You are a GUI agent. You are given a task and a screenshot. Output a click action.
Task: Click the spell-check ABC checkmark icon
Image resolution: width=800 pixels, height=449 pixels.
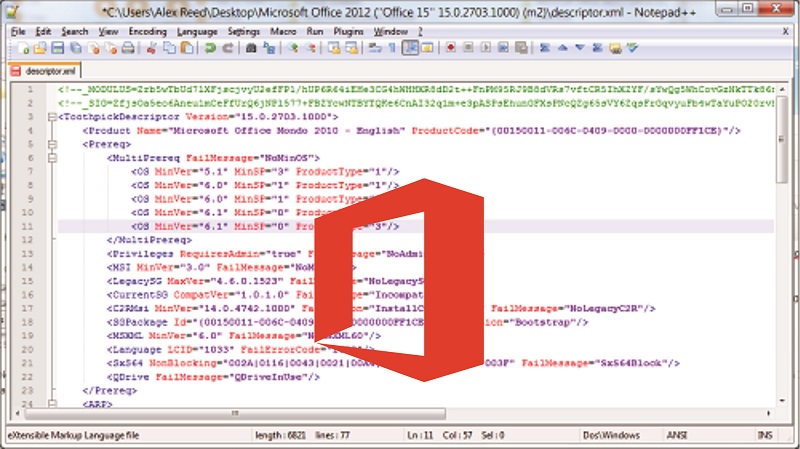[x=633, y=48]
